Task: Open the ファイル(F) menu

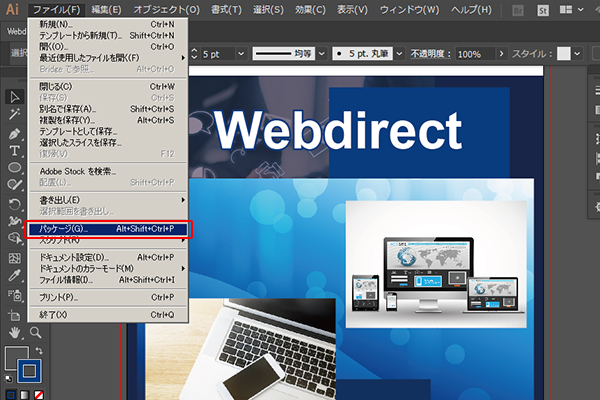Action: coord(56,10)
